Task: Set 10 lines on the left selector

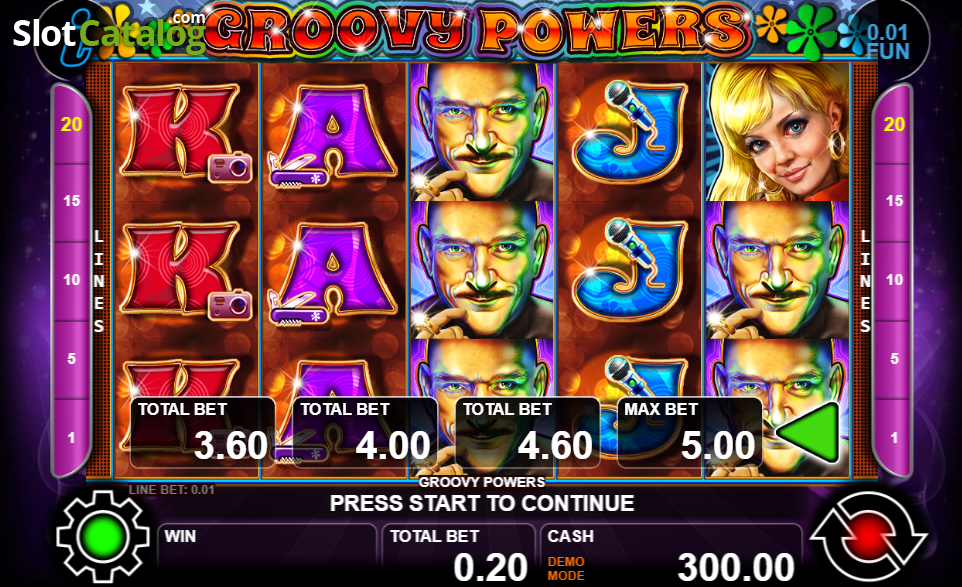Action: tap(72, 280)
